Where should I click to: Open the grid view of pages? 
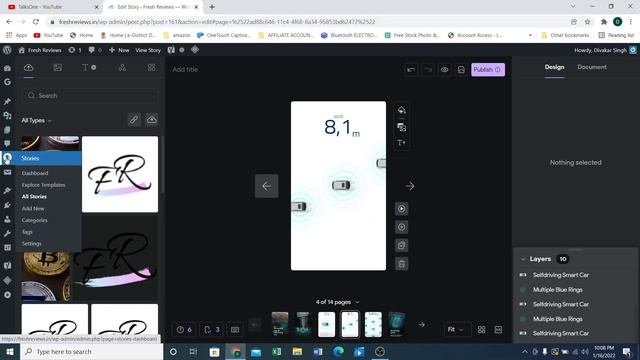pos(482,329)
